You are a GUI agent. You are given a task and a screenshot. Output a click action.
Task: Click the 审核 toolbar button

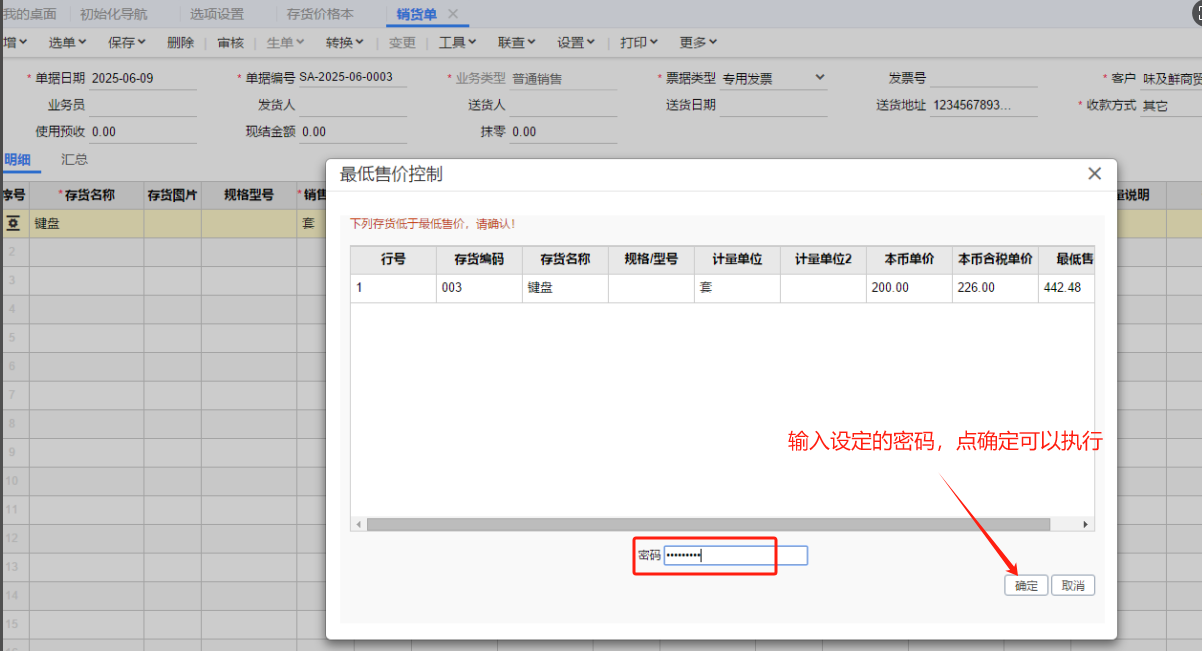(x=230, y=43)
